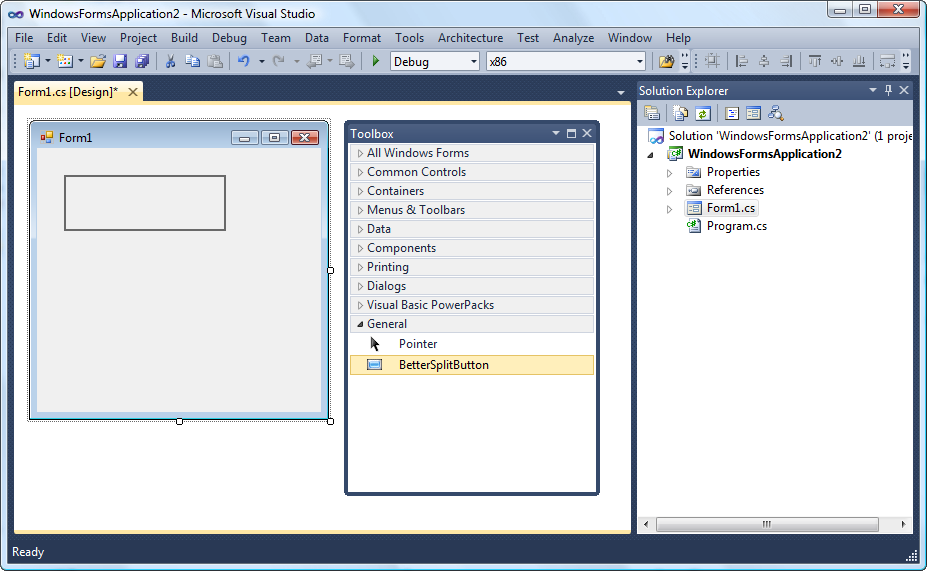Click the Cut scissors icon

coord(170,62)
